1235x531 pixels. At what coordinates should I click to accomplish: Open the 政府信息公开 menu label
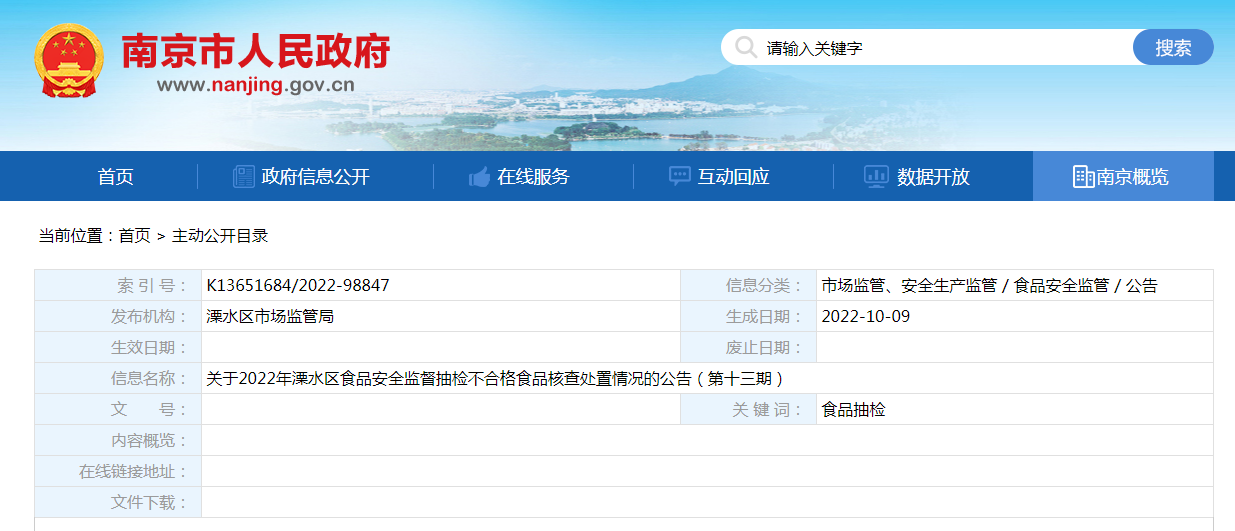316,177
